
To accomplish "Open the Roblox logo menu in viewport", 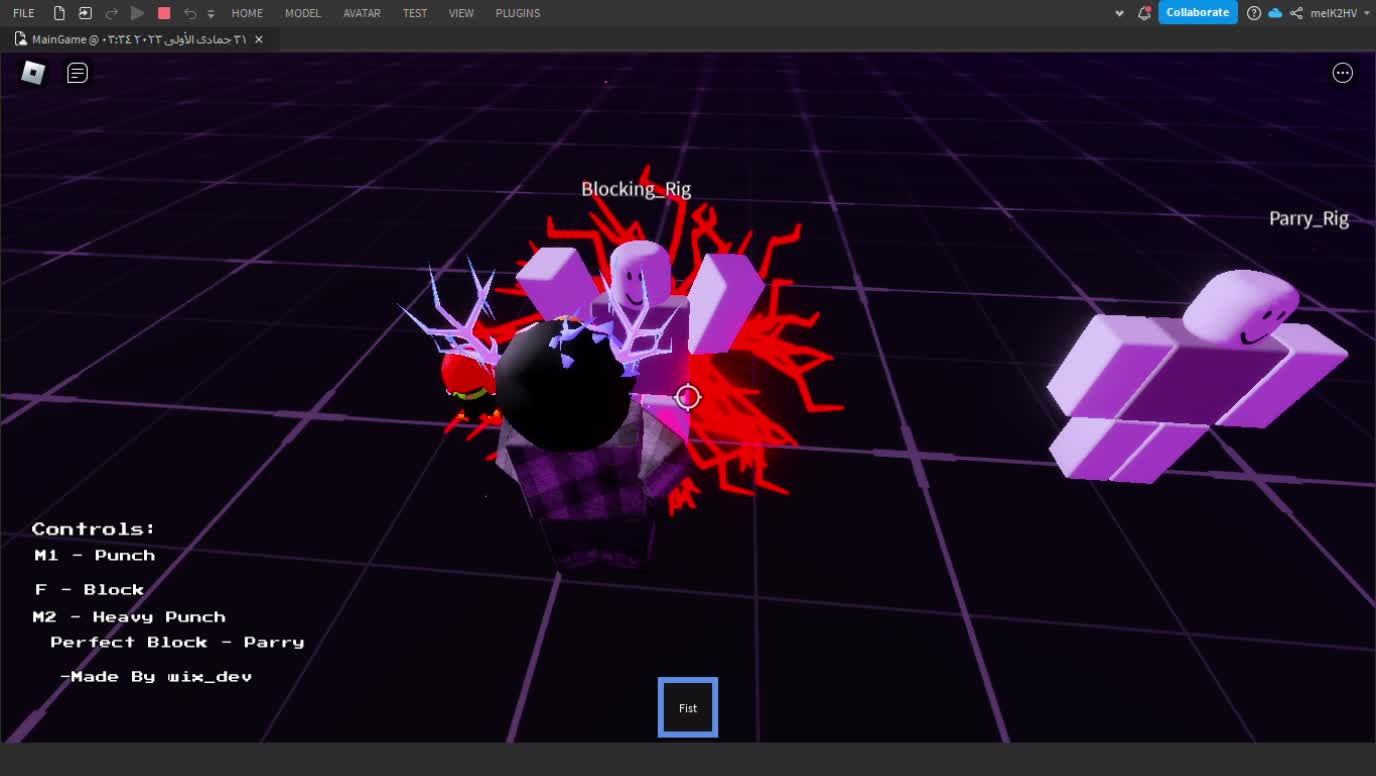I will tap(33, 73).
